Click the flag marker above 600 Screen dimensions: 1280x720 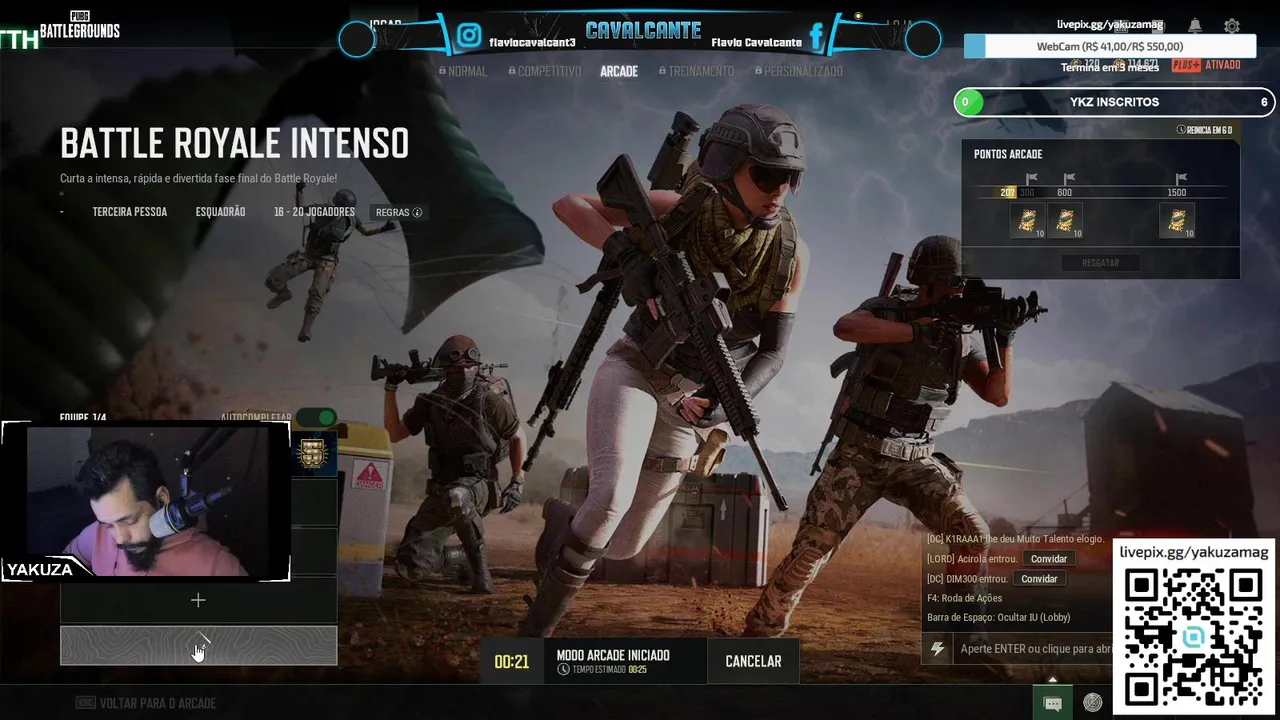click(x=1068, y=179)
